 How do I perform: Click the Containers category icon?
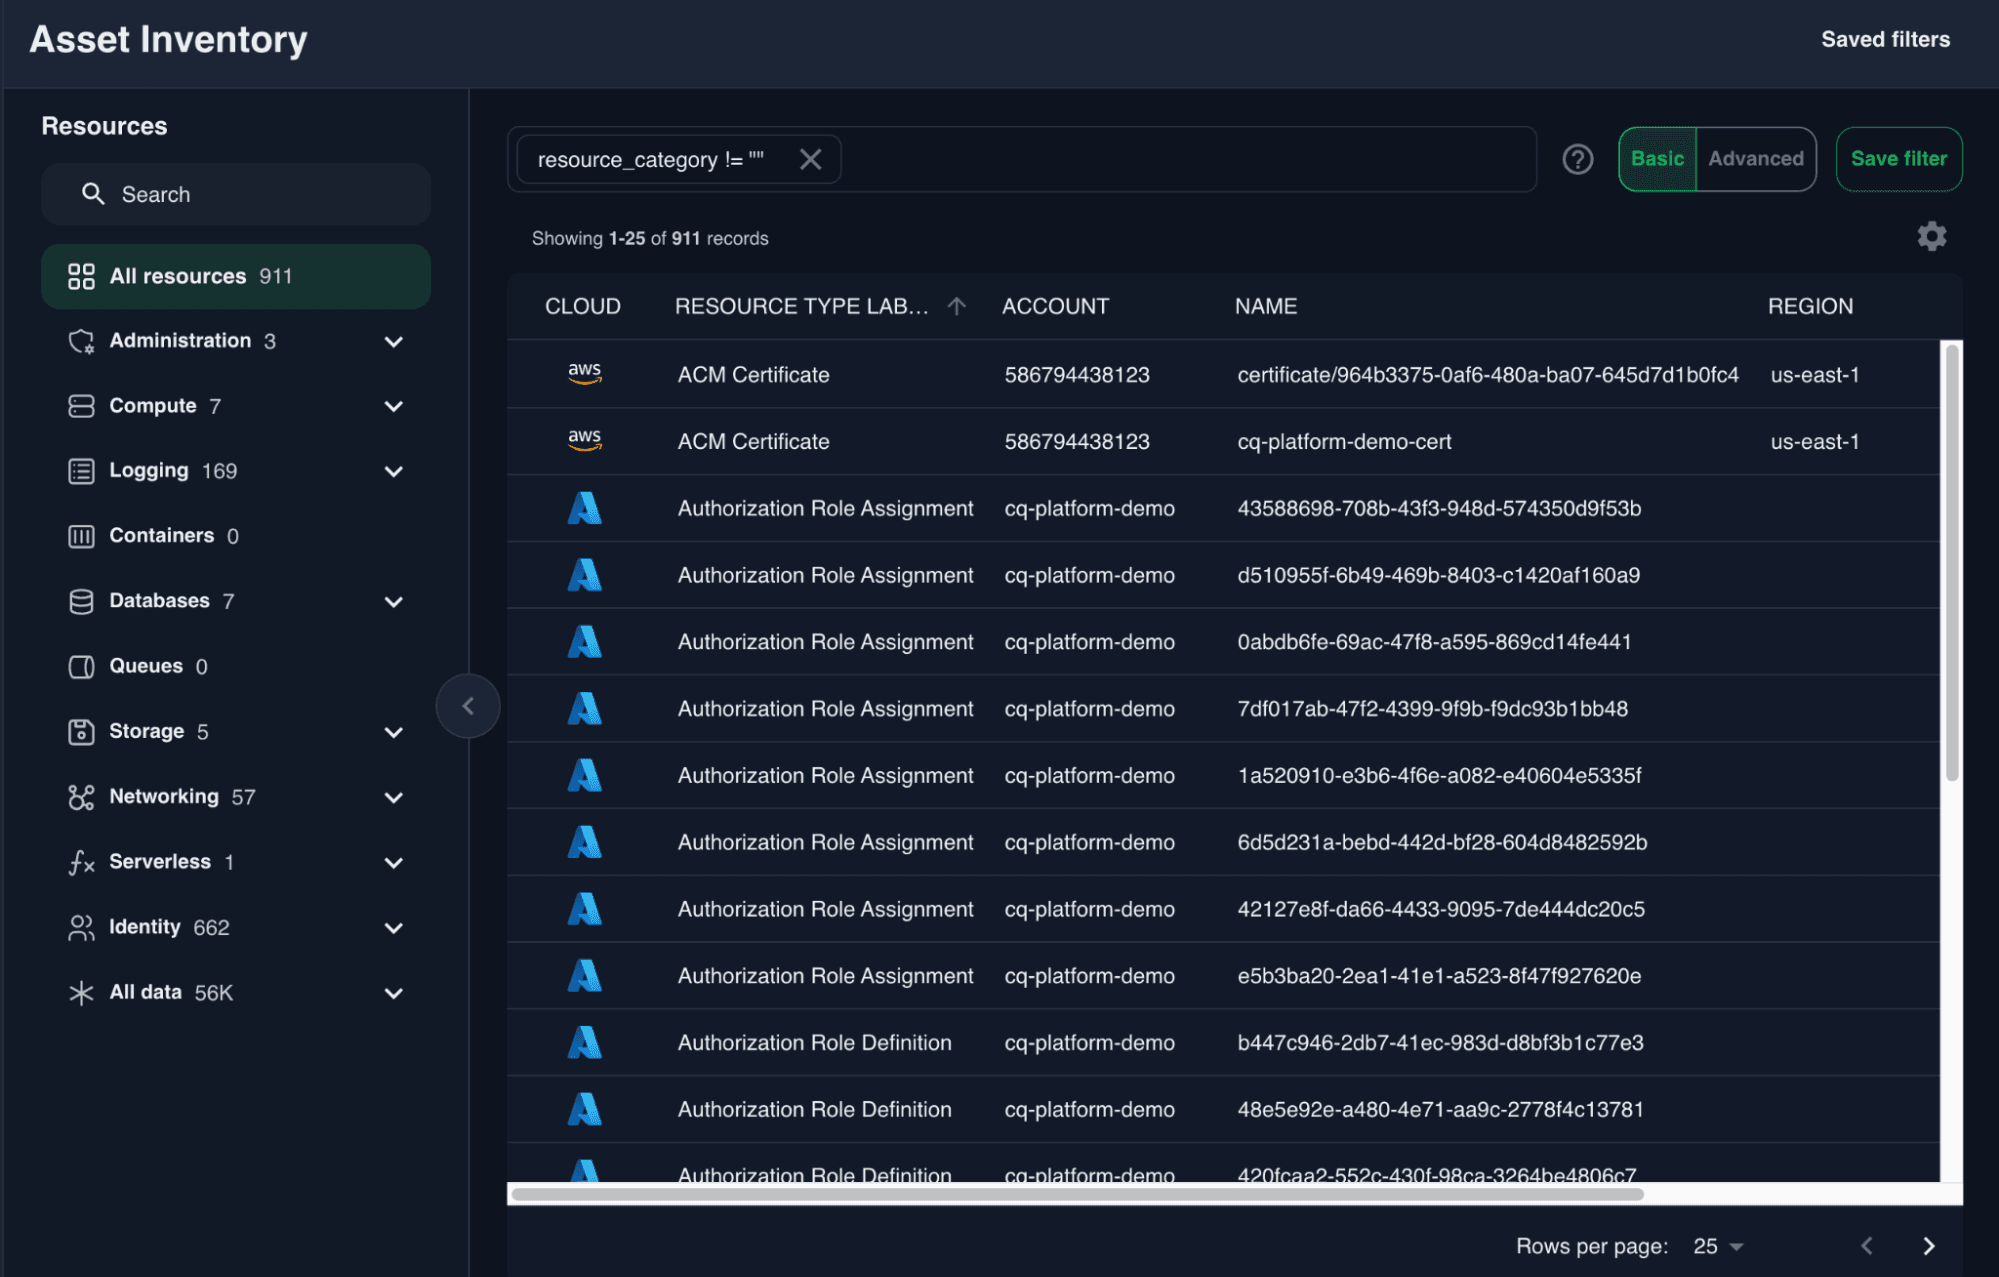[81, 536]
